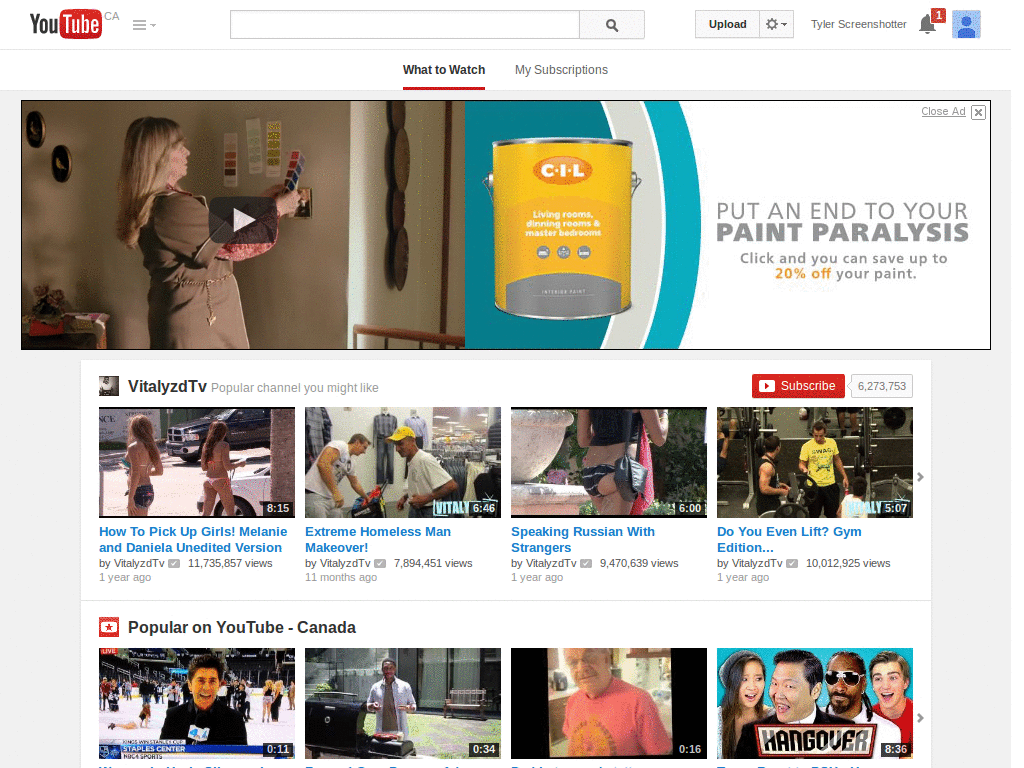Click VitalyzdTv byline under Do You Even Lift

click(x=757, y=563)
